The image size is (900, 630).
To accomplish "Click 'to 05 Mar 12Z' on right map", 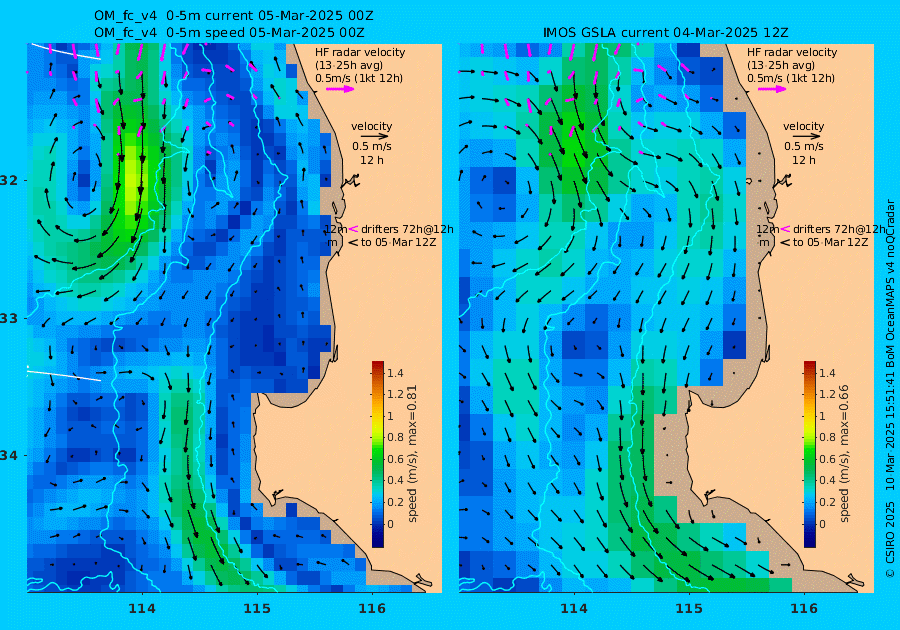I will point(831,243).
